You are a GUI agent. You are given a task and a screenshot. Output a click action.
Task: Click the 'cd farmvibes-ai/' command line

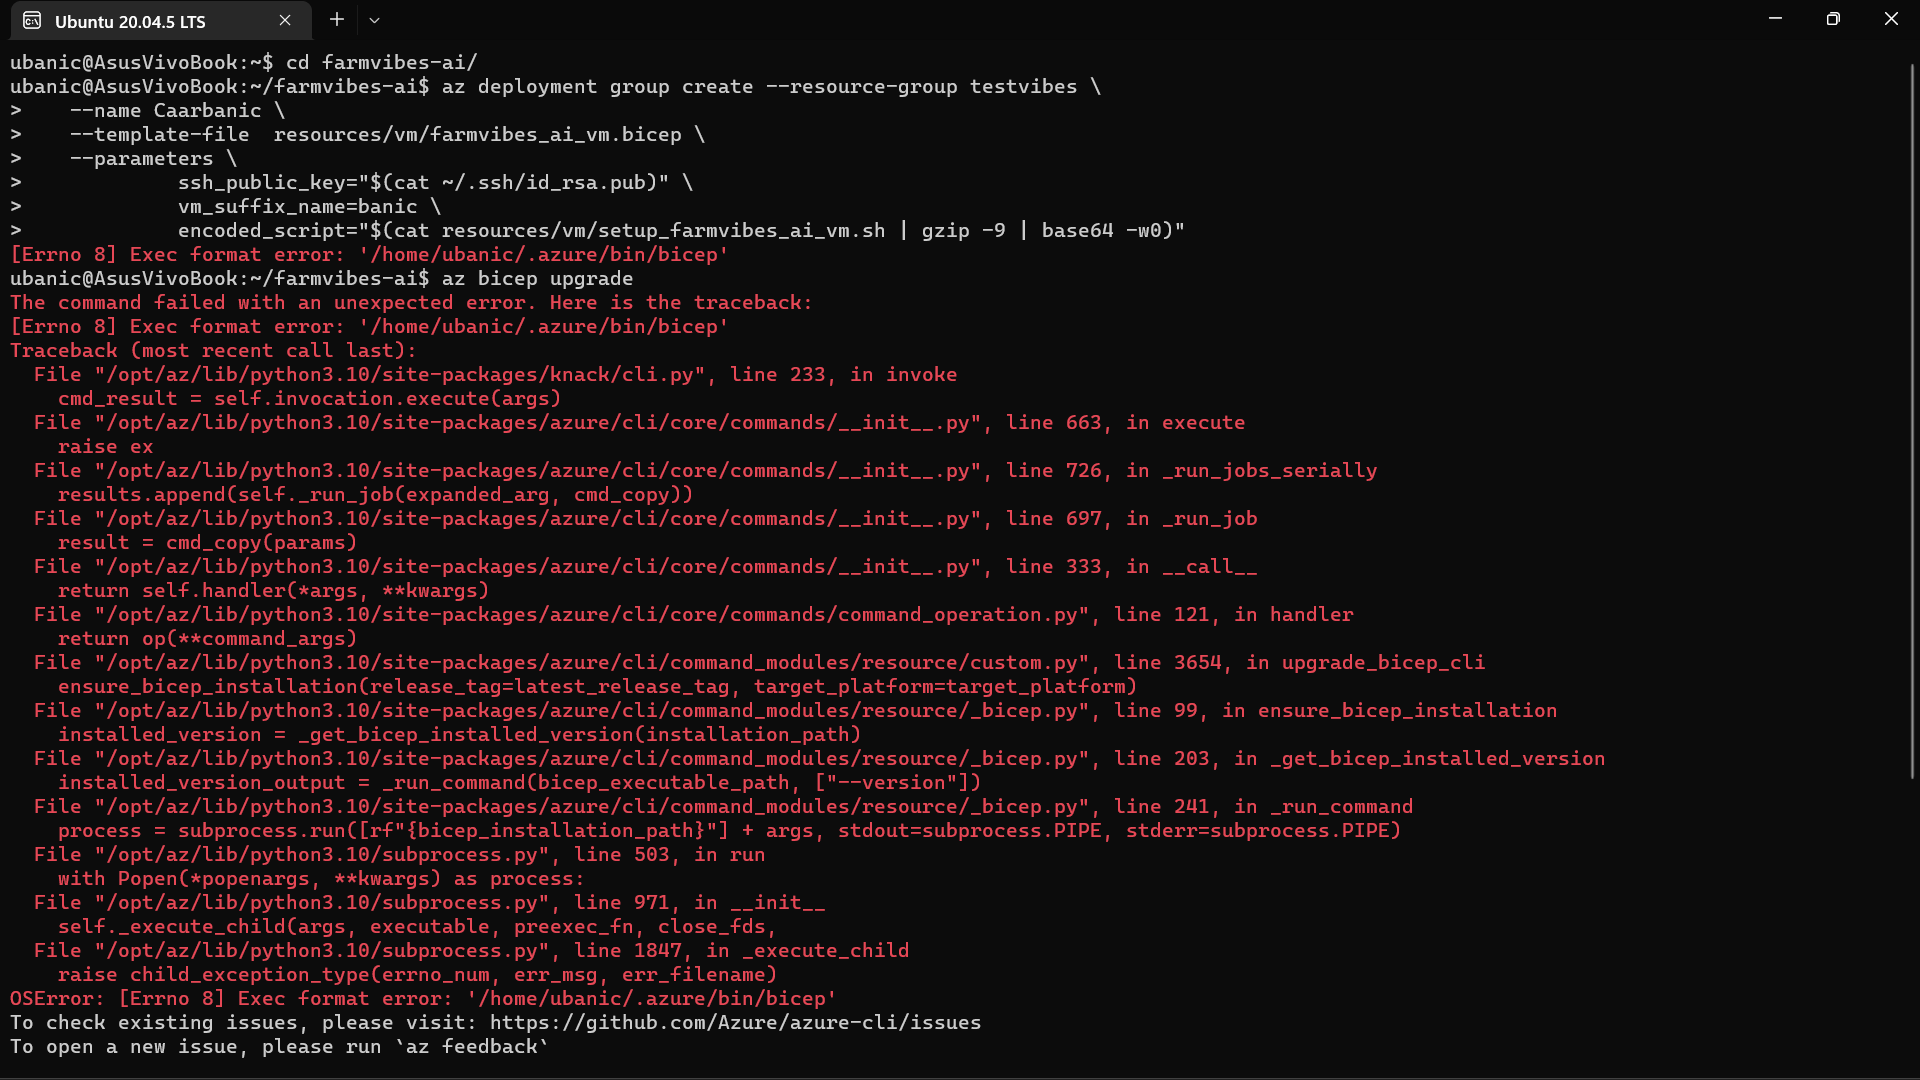click(382, 61)
